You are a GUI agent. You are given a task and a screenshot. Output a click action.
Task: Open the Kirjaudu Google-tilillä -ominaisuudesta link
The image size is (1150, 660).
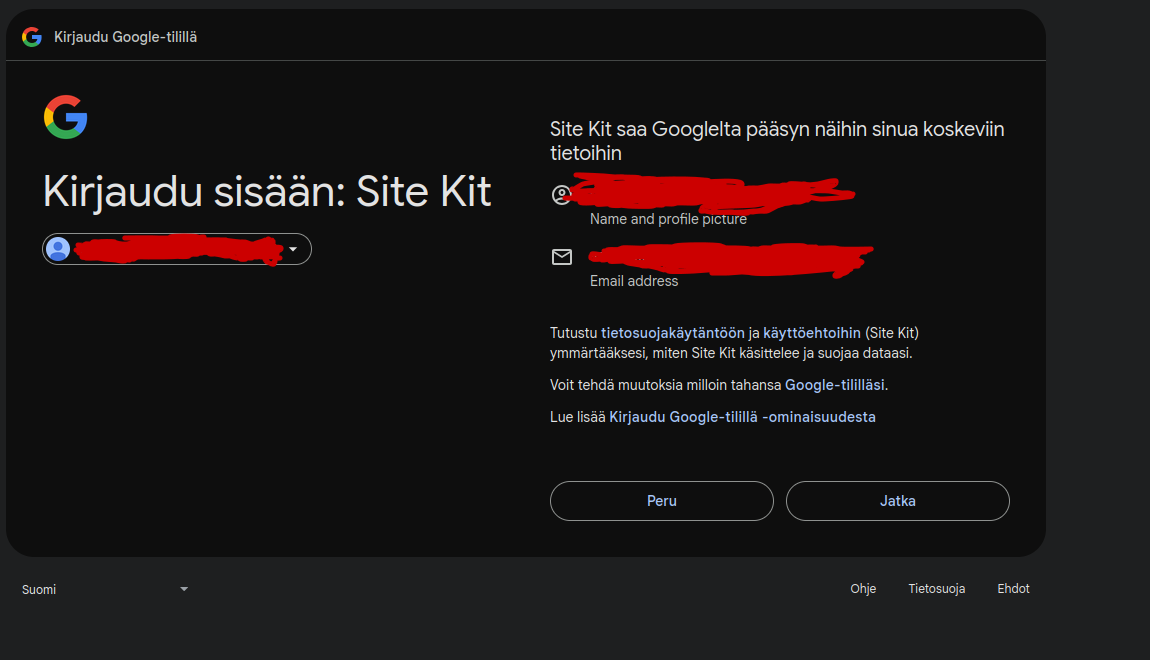(742, 417)
